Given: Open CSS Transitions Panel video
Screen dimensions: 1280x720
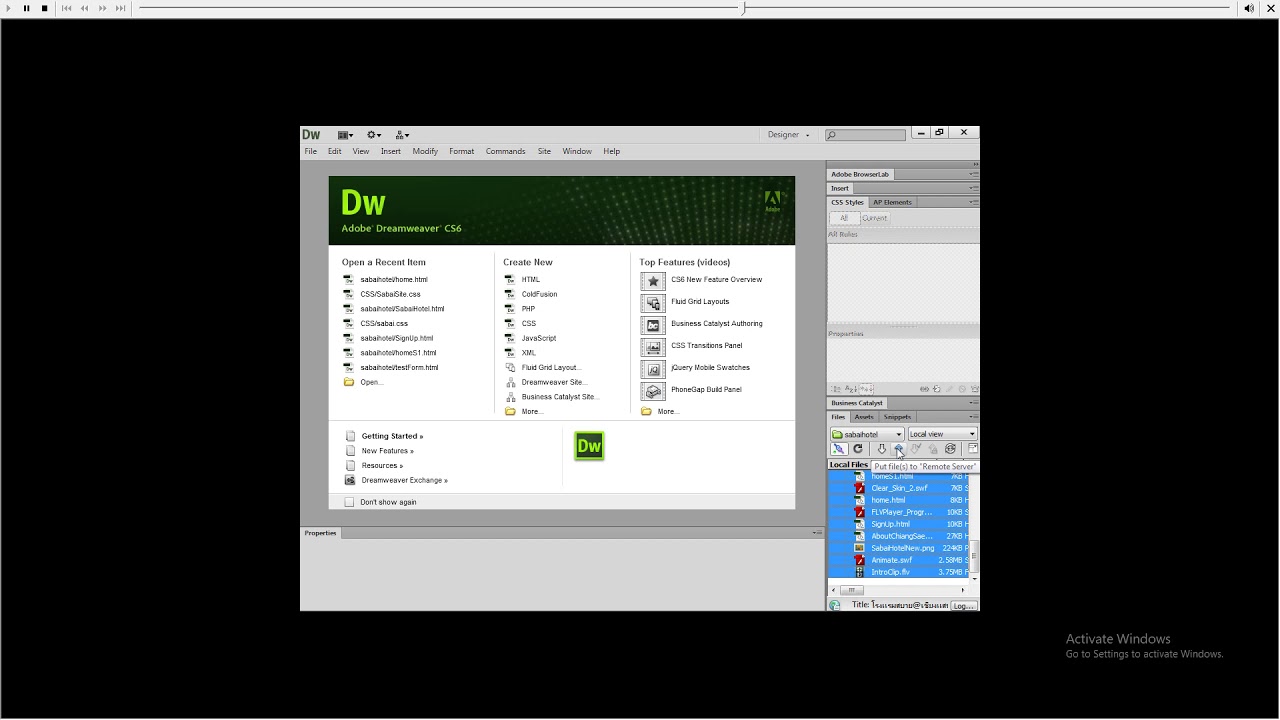Looking at the screenshot, I should click(706, 346).
